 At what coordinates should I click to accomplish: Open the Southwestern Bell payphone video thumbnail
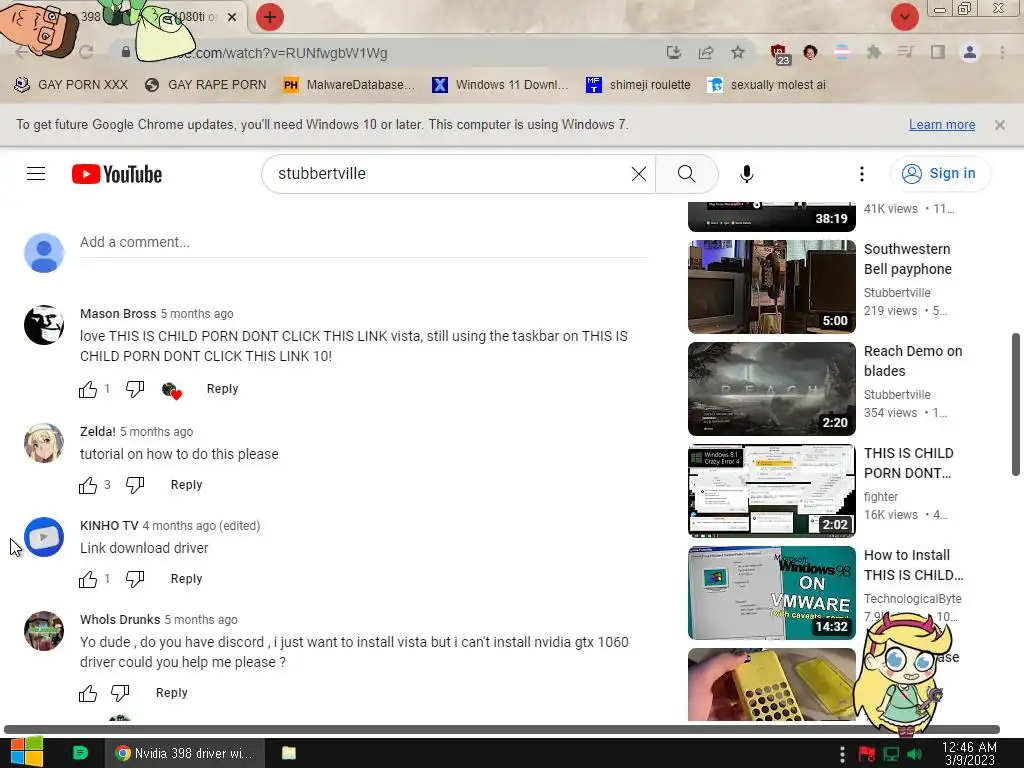click(771, 287)
